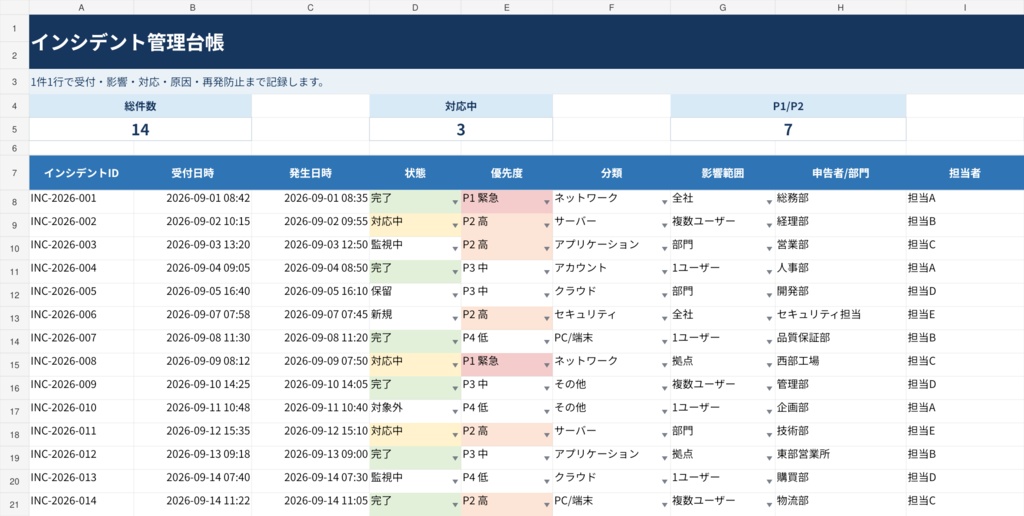Open category dropdown for INC-2026-002
Image resolution: width=1024 pixels, height=516 pixels.
click(664, 225)
